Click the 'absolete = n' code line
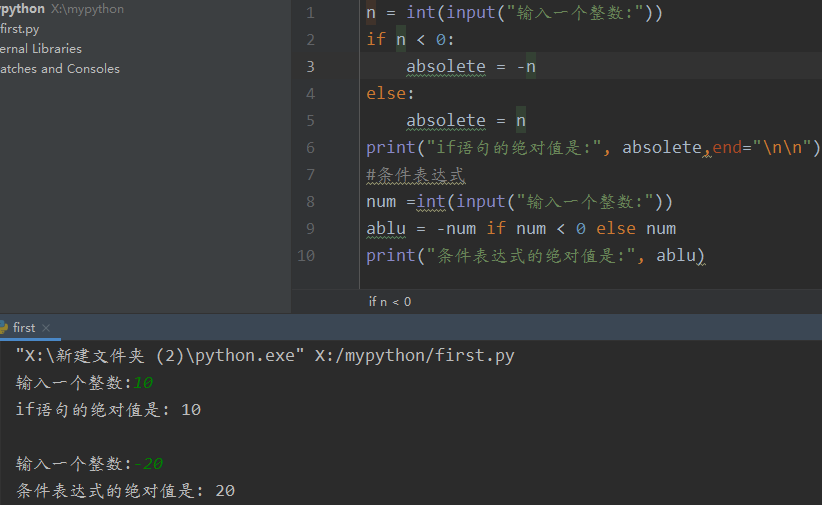 (x=466, y=121)
